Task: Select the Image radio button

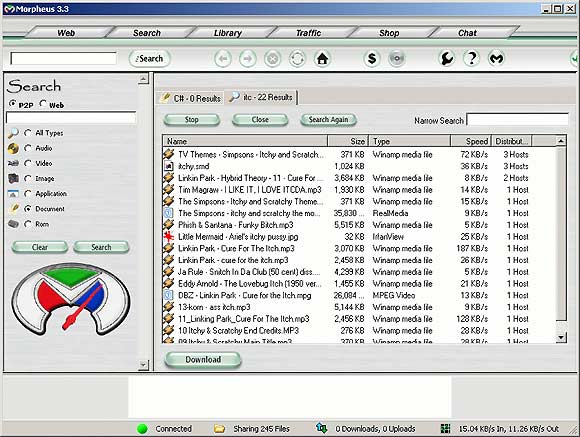Action: point(28,178)
